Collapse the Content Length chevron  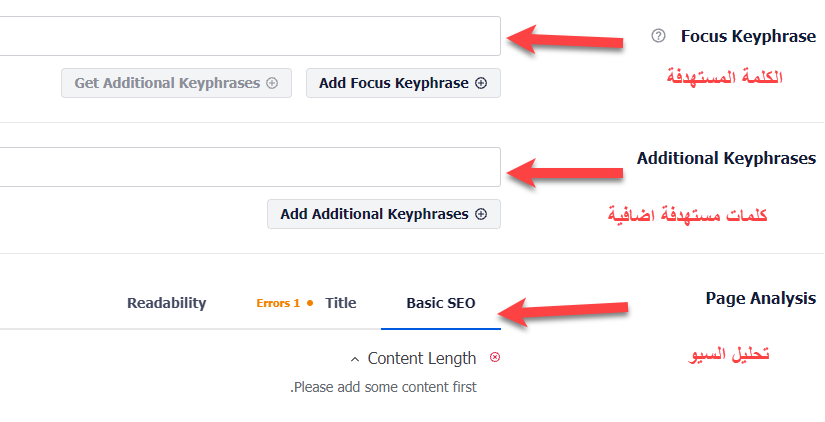point(355,359)
